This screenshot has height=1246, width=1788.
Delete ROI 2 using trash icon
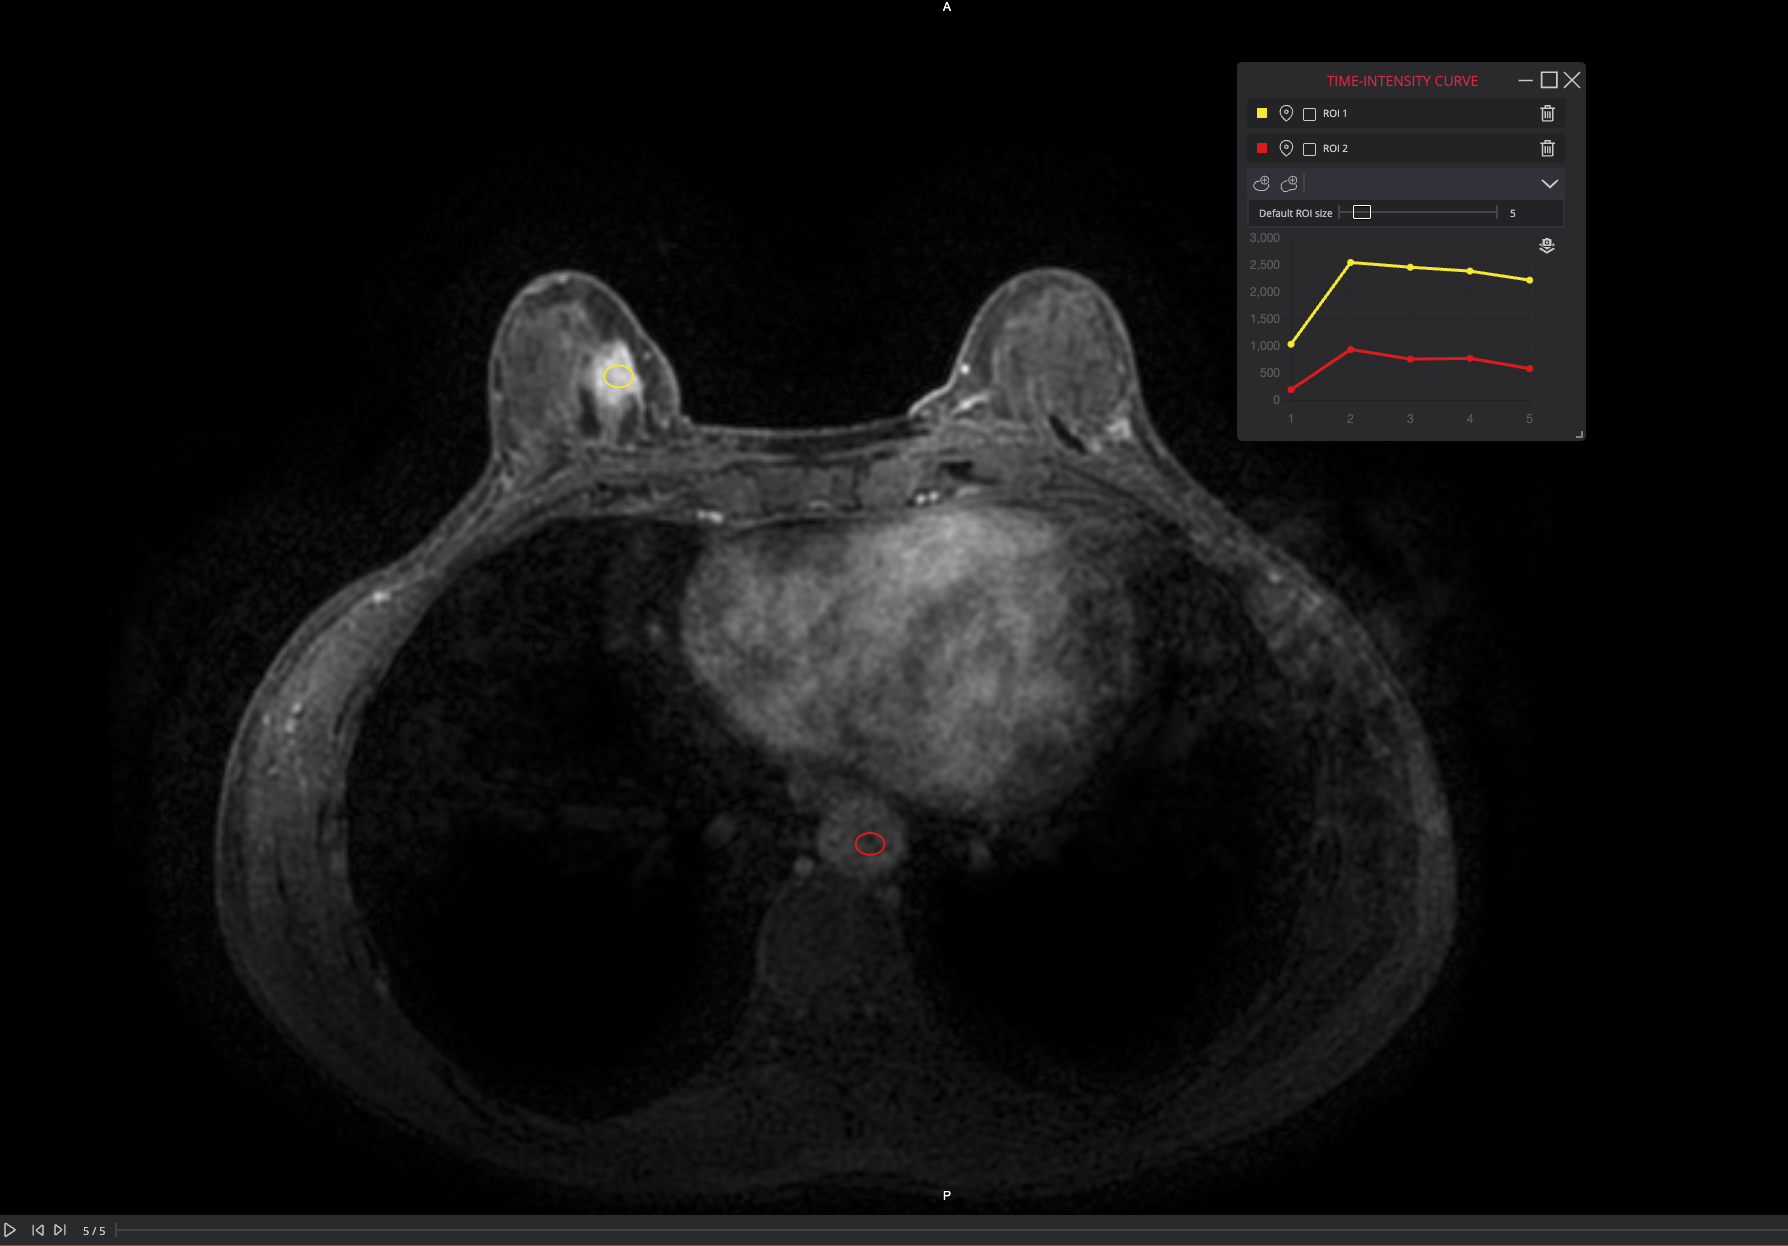(x=1547, y=149)
